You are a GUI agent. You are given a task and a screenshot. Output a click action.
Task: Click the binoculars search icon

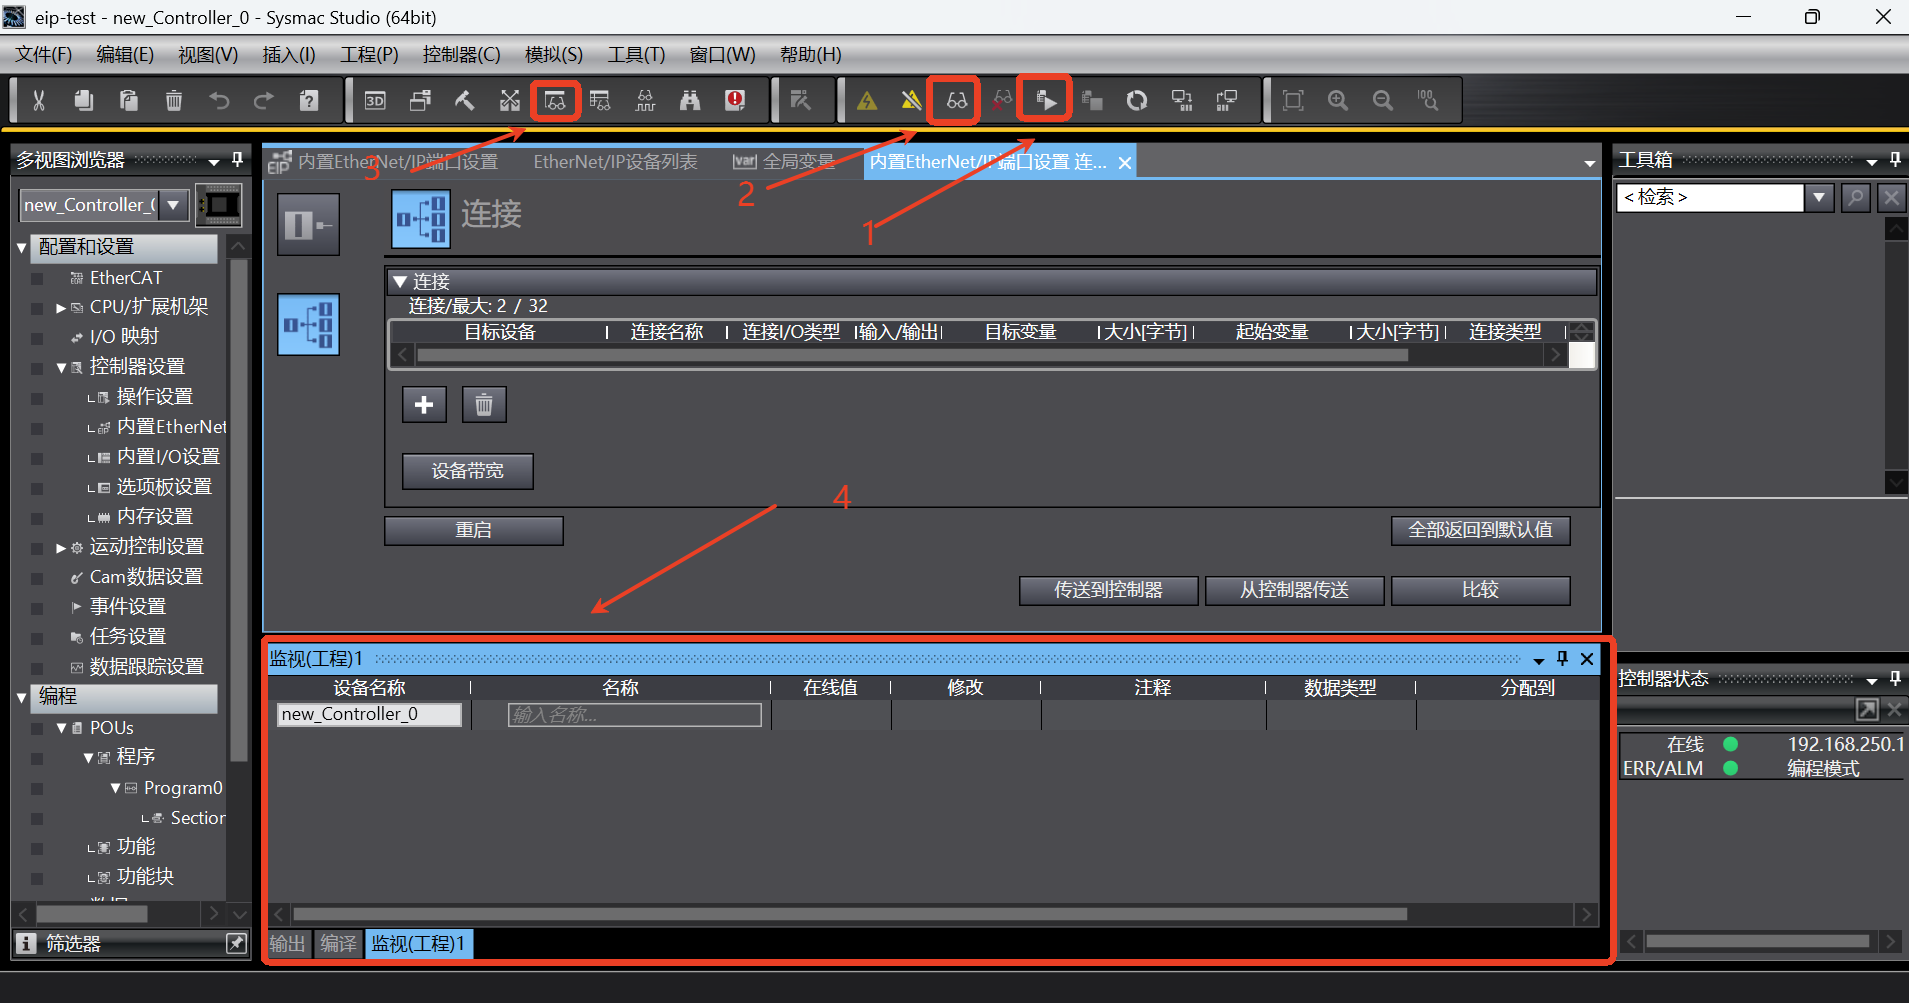click(690, 100)
